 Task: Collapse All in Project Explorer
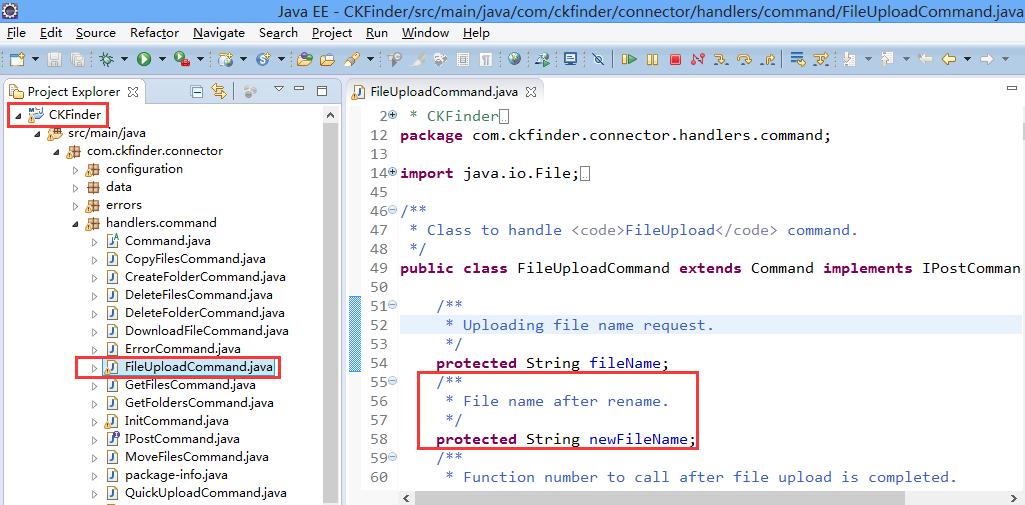click(197, 91)
